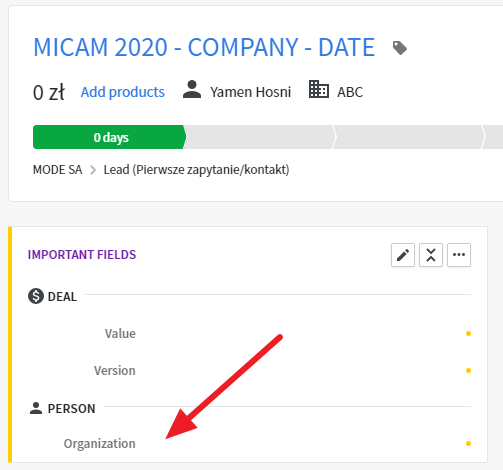This screenshot has width=503, height=470.
Task: Open the Add products link
Action: click(123, 92)
